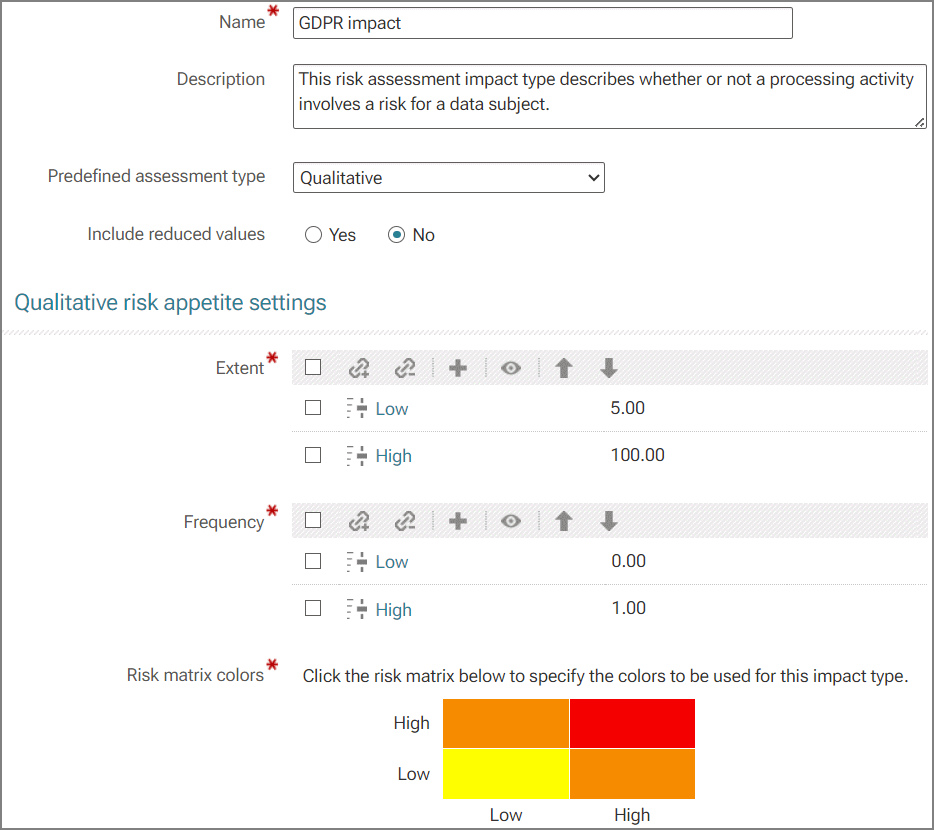Add a new Extent value with plus icon

click(457, 368)
